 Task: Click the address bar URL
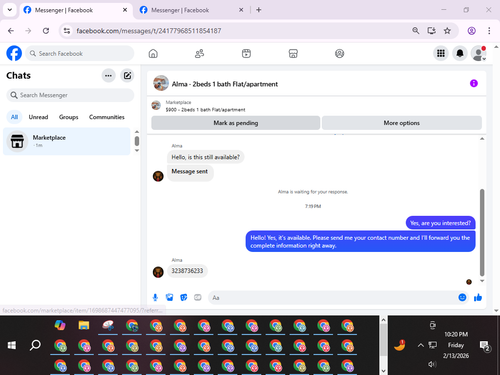(149, 31)
